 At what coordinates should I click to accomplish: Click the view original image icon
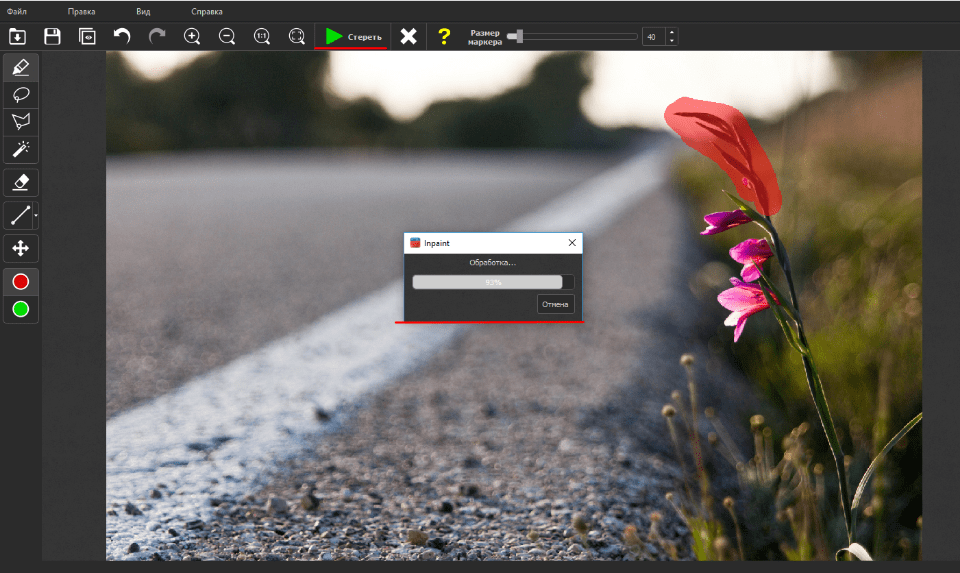pos(88,37)
